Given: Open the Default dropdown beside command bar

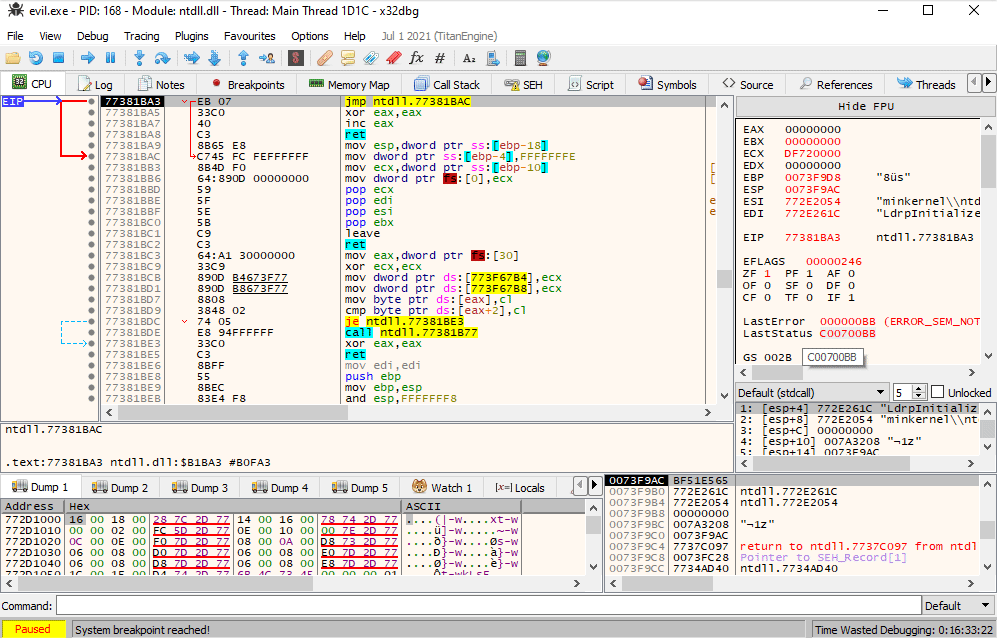Looking at the screenshot, I should point(959,606).
